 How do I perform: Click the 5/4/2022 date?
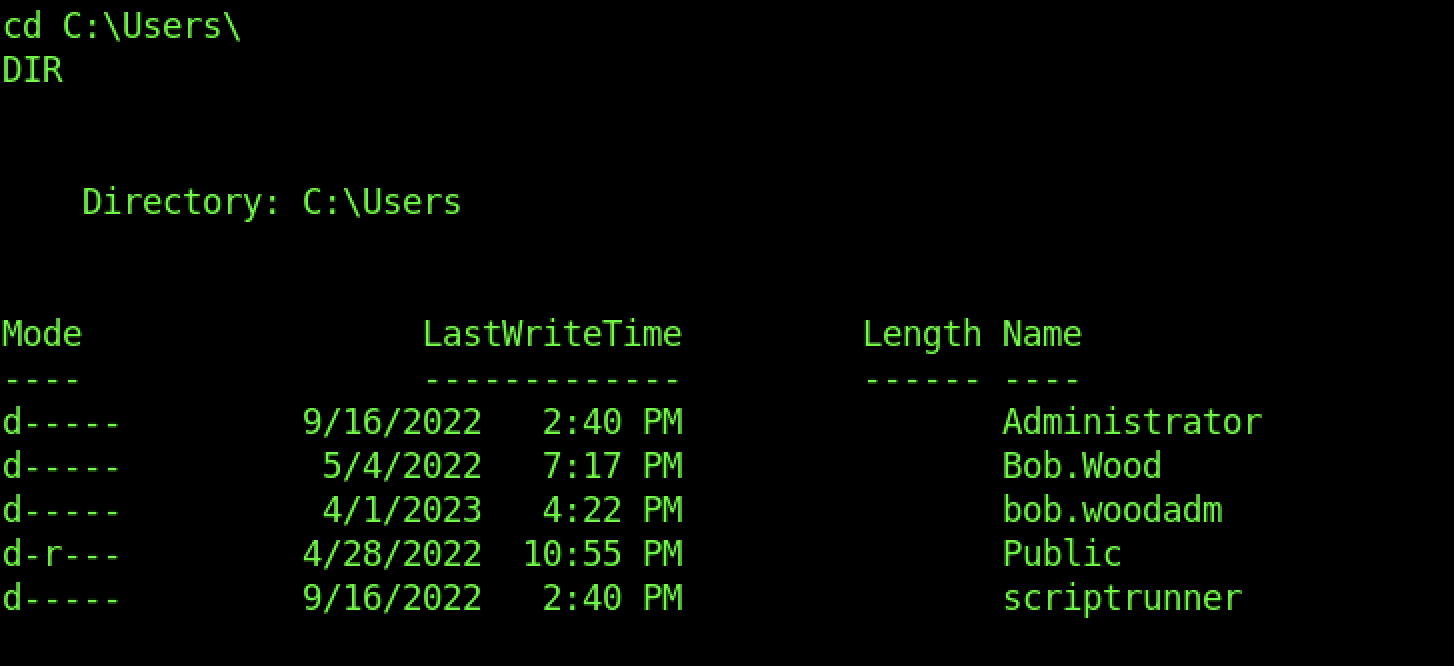(x=401, y=466)
